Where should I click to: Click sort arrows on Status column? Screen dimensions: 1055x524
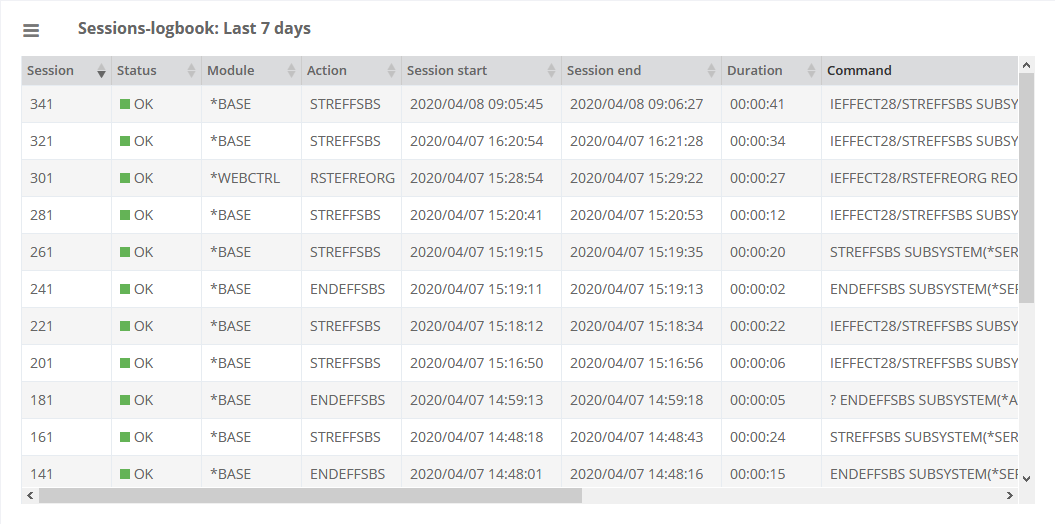point(191,71)
